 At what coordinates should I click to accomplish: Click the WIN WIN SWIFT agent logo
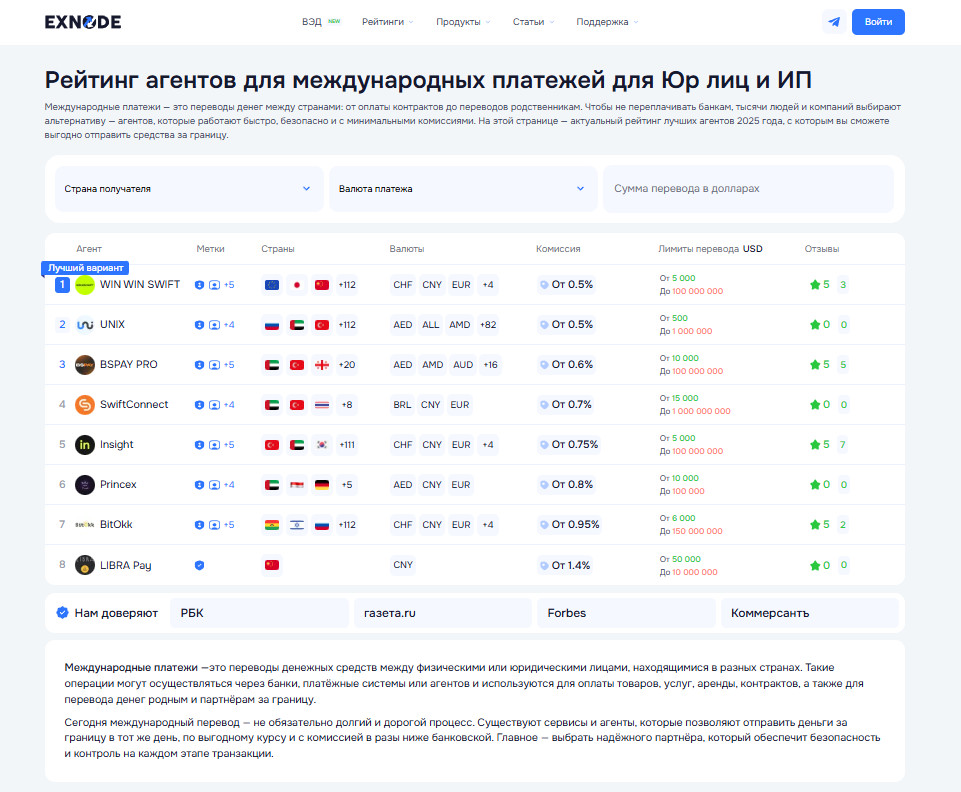click(x=85, y=285)
